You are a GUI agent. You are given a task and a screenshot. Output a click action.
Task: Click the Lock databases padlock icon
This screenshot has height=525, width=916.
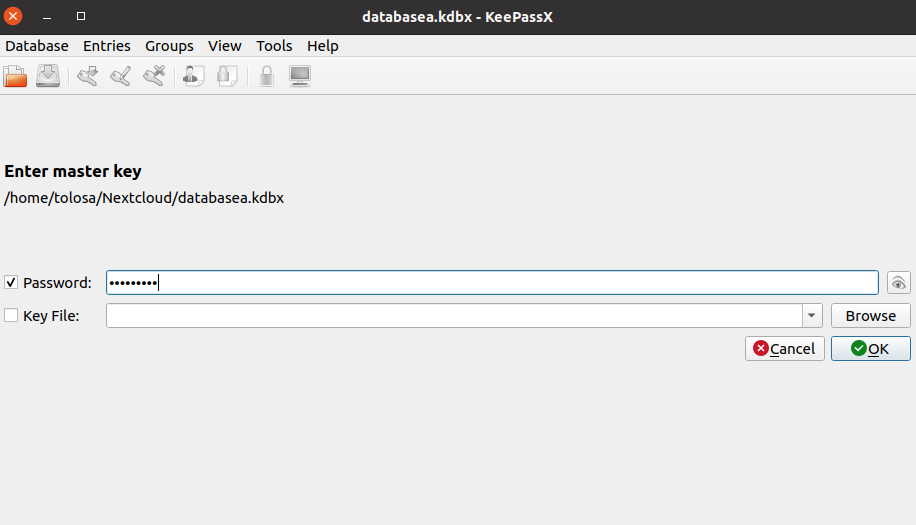click(266, 76)
